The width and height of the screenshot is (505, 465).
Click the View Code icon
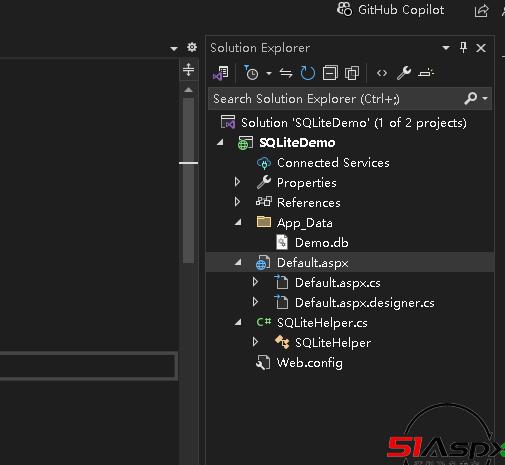click(382, 73)
